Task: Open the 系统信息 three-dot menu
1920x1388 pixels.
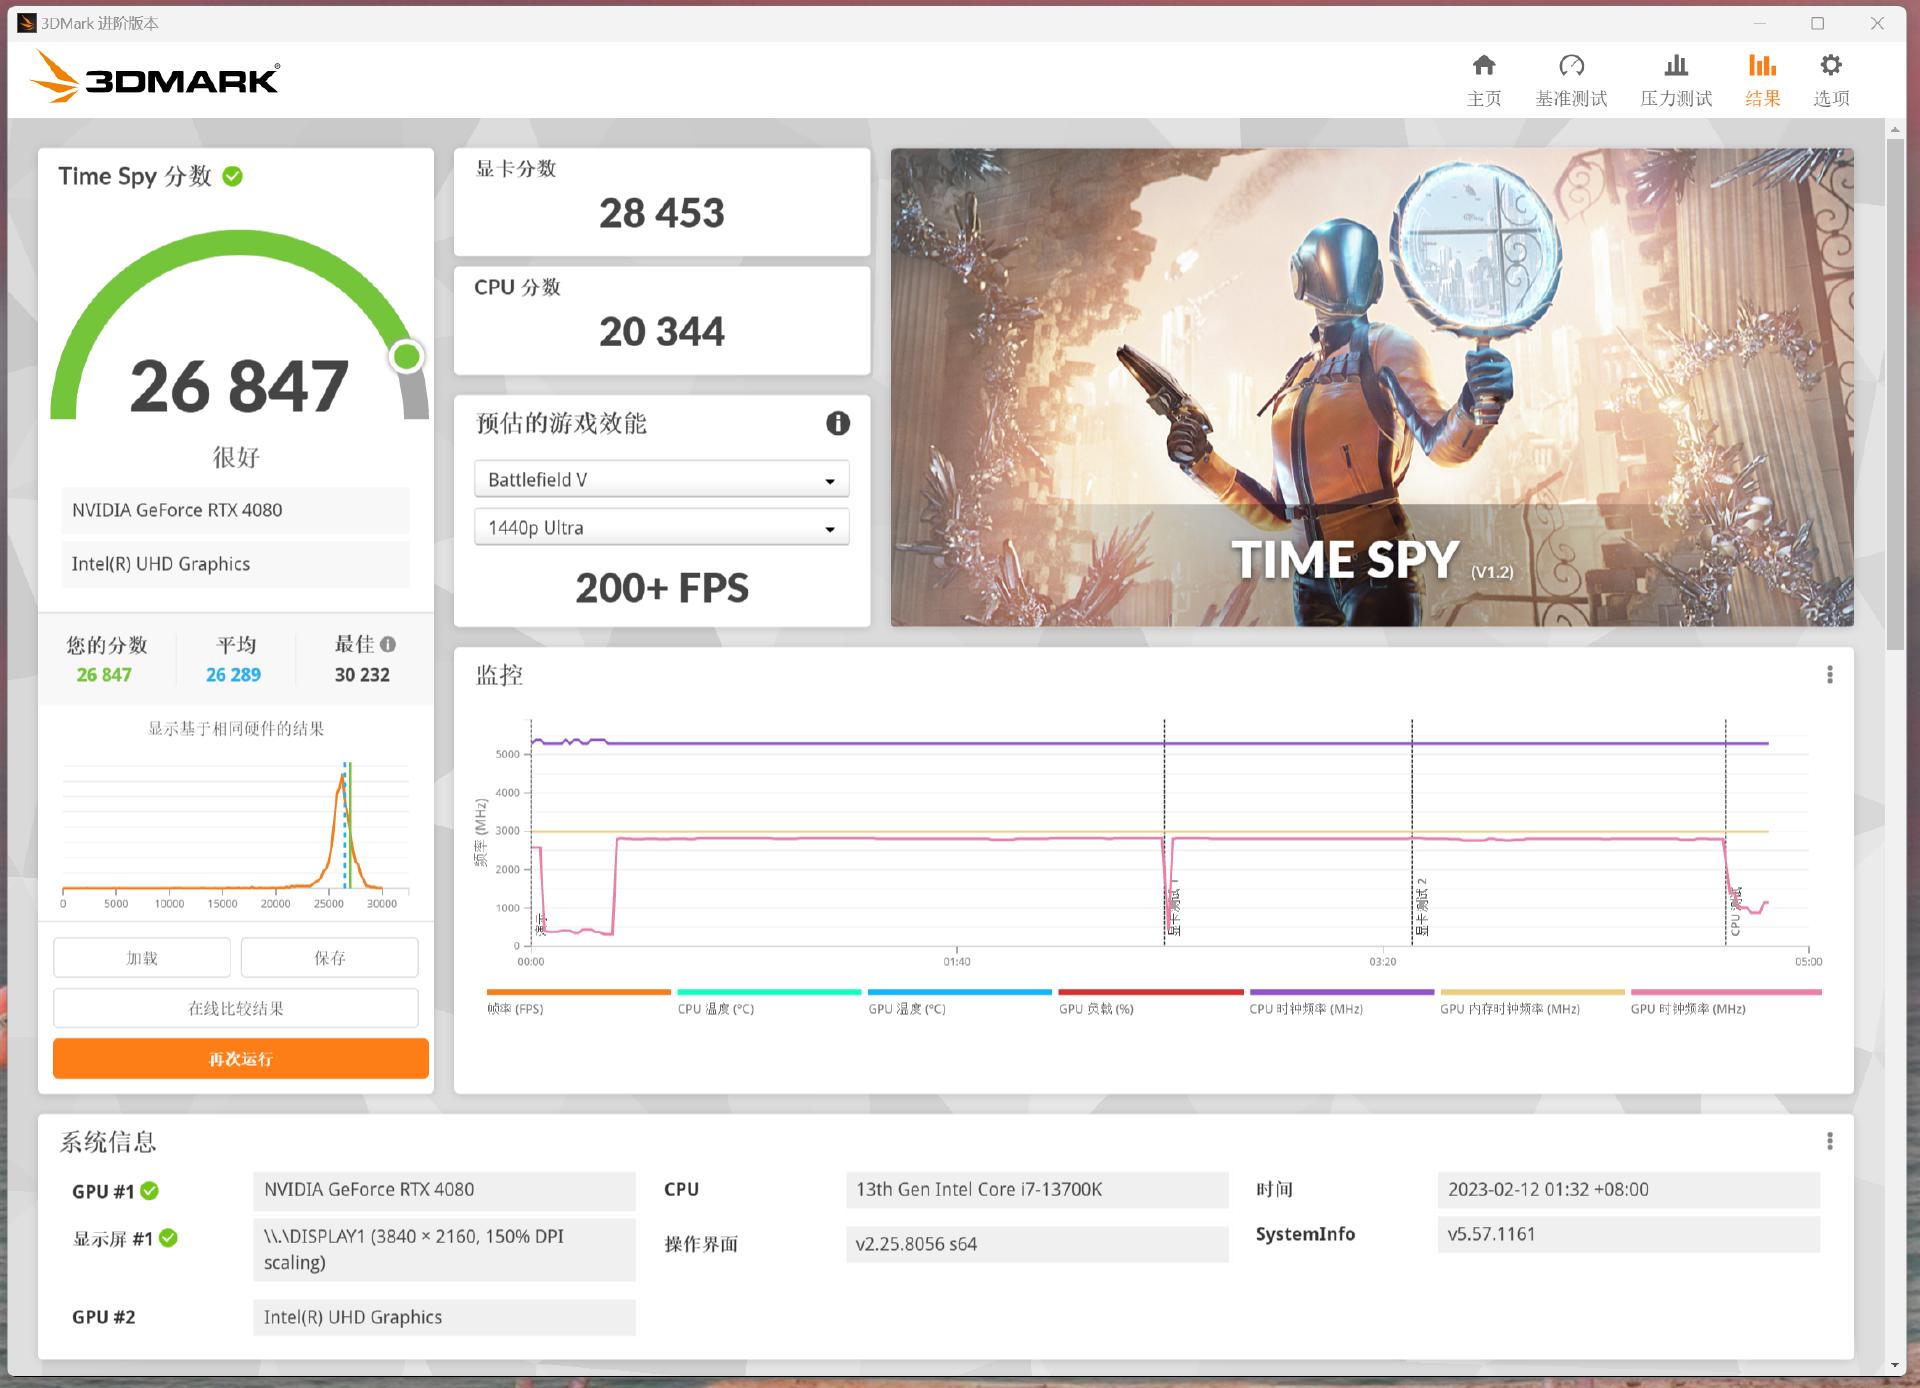Action: (x=1832, y=1140)
